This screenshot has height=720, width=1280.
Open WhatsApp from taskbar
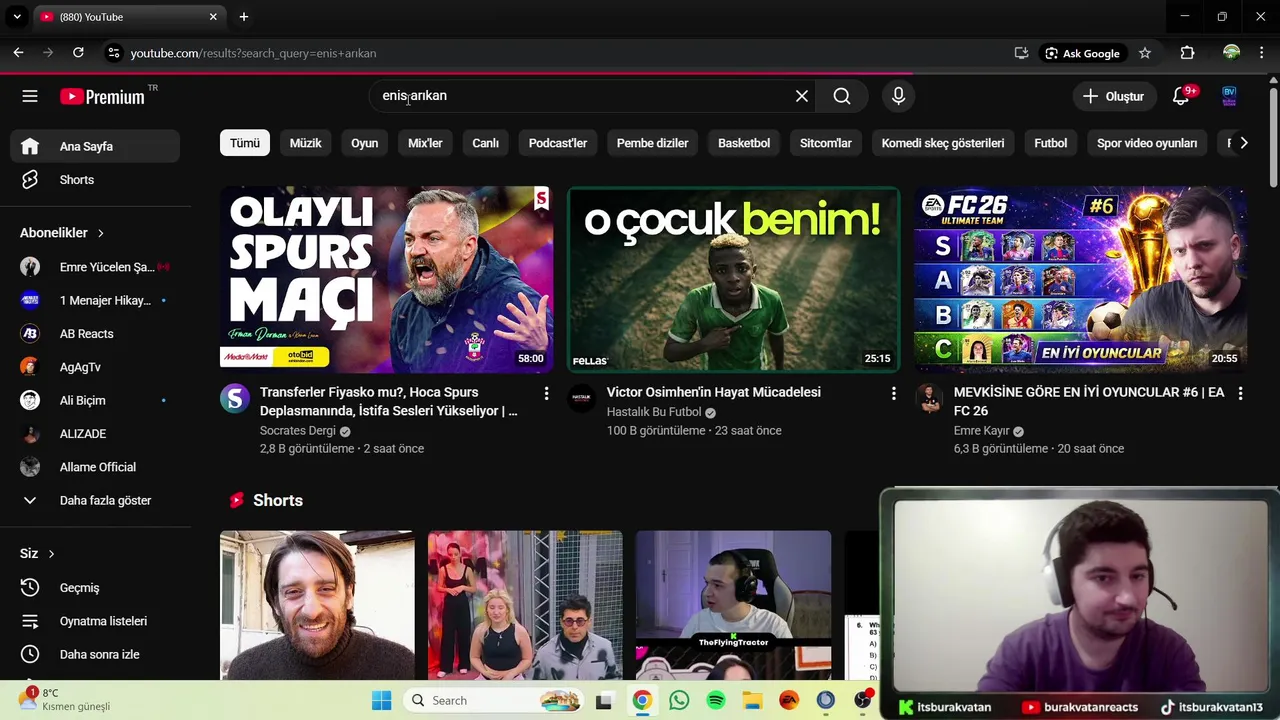(679, 700)
